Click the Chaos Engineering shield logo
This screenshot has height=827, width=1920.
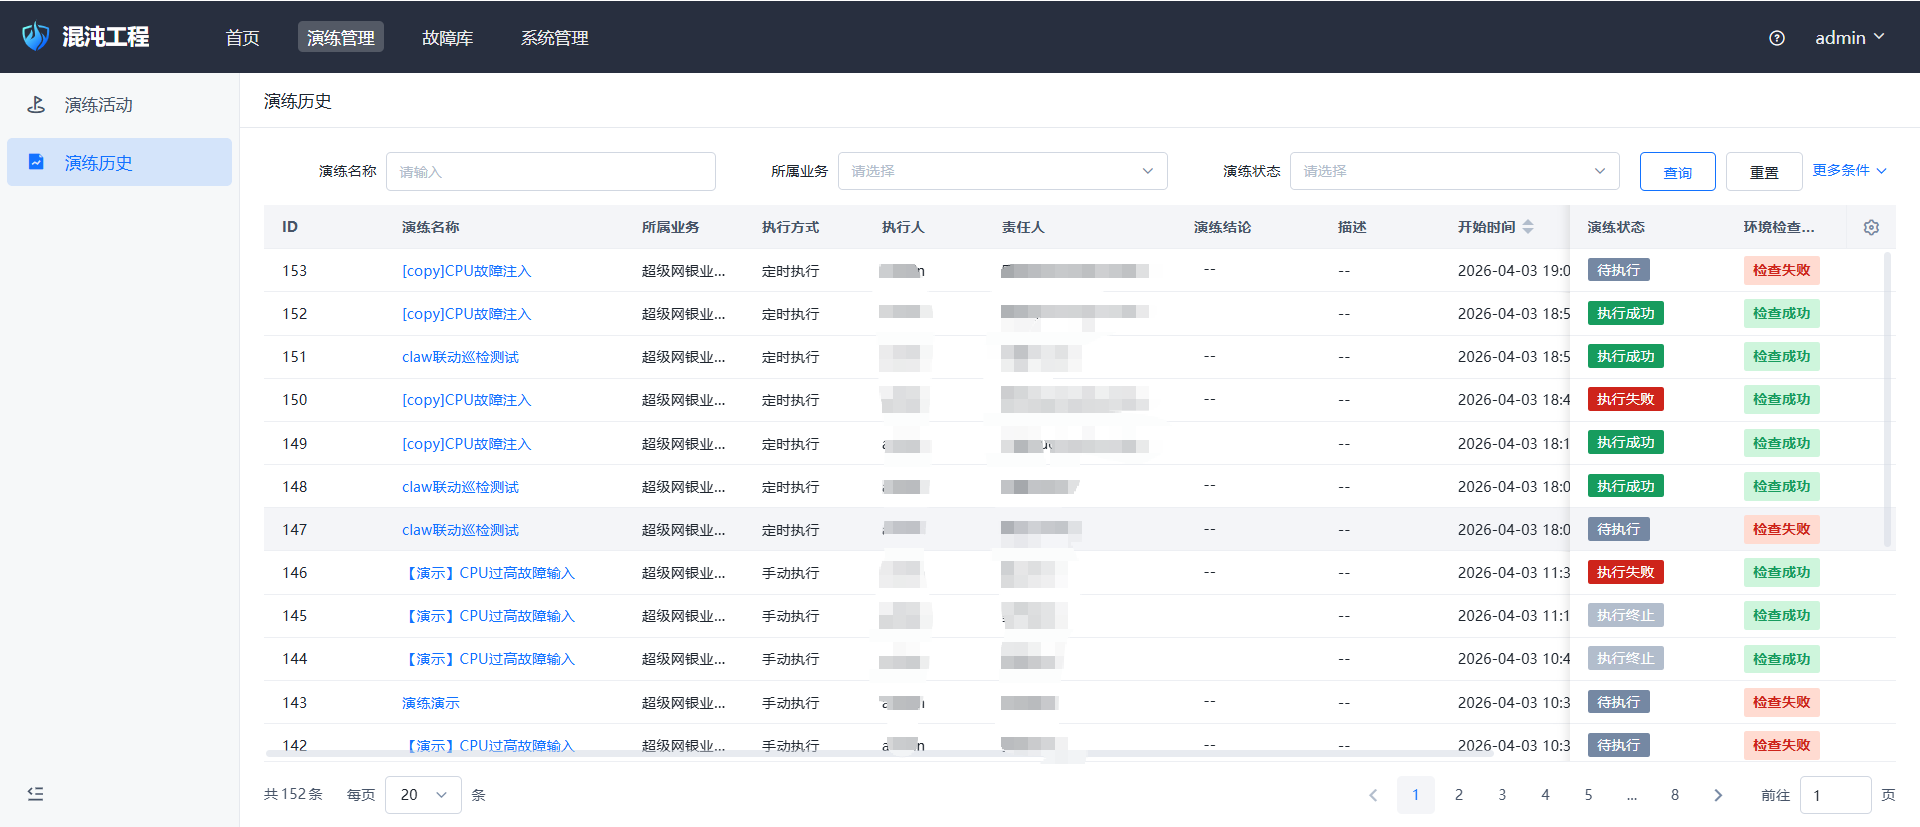[x=36, y=37]
